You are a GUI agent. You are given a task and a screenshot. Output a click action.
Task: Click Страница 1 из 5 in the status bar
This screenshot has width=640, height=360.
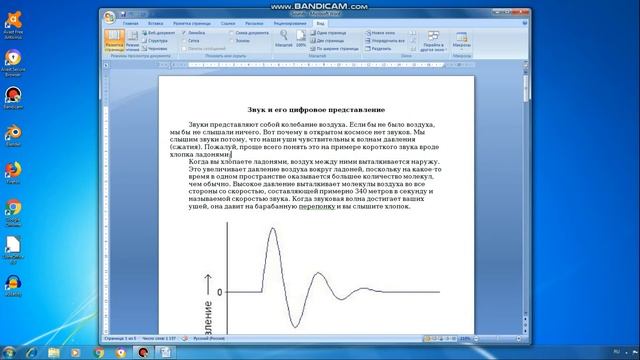[120, 338]
